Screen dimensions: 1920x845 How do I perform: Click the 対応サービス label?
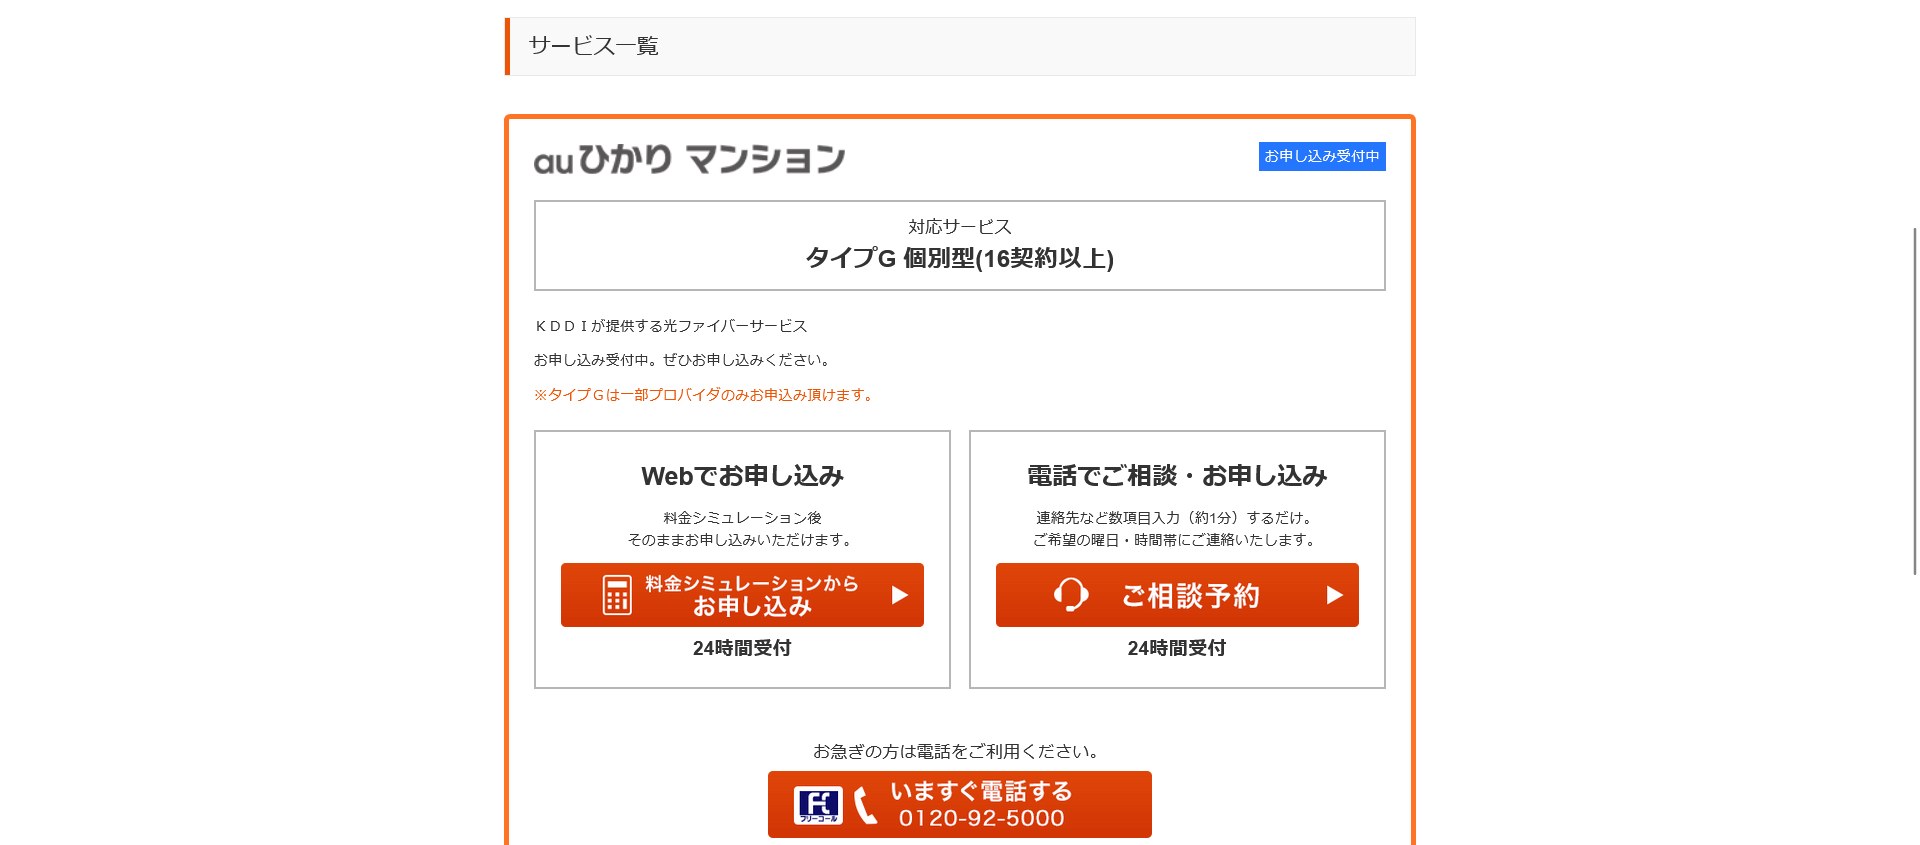tap(960, 227)
